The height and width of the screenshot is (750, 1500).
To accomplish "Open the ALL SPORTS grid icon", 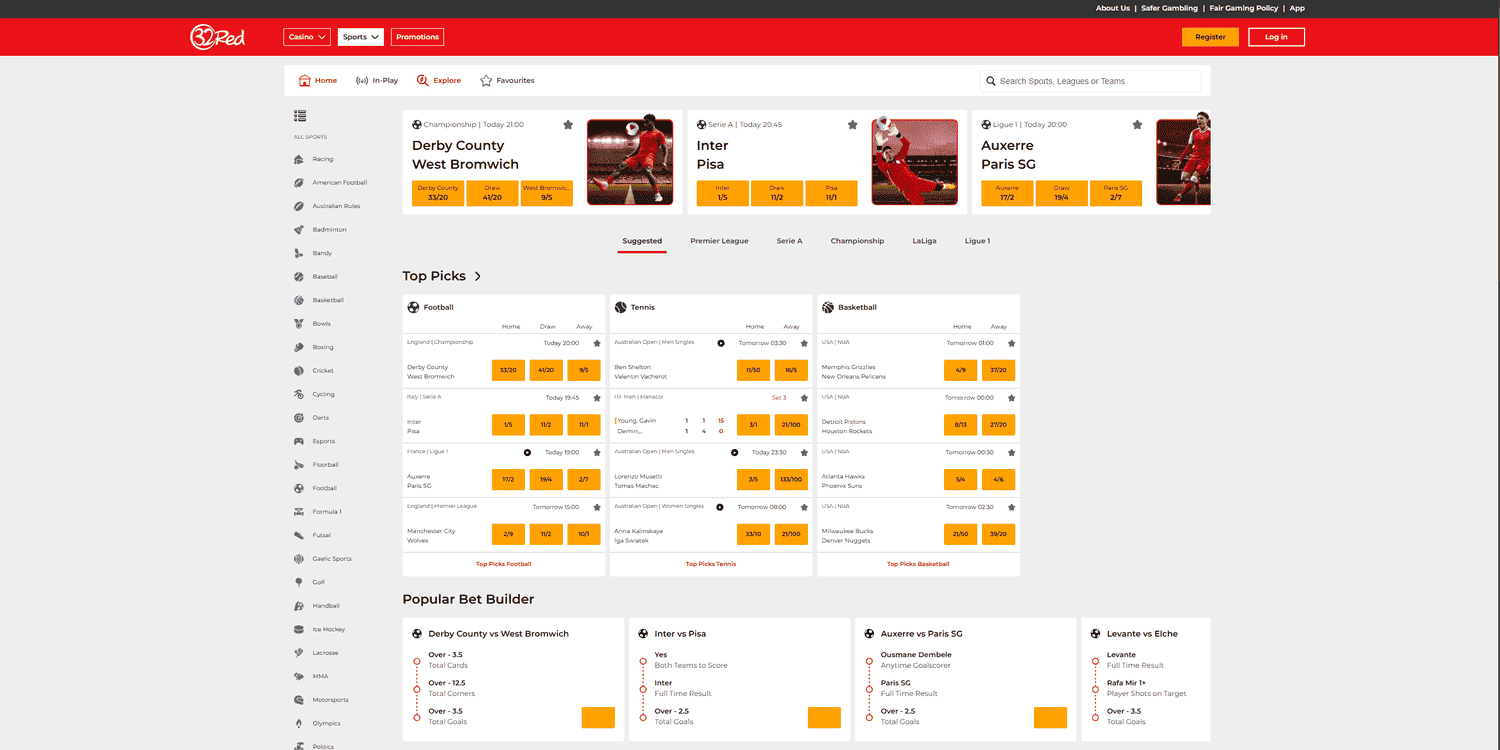I will (299, 115).
